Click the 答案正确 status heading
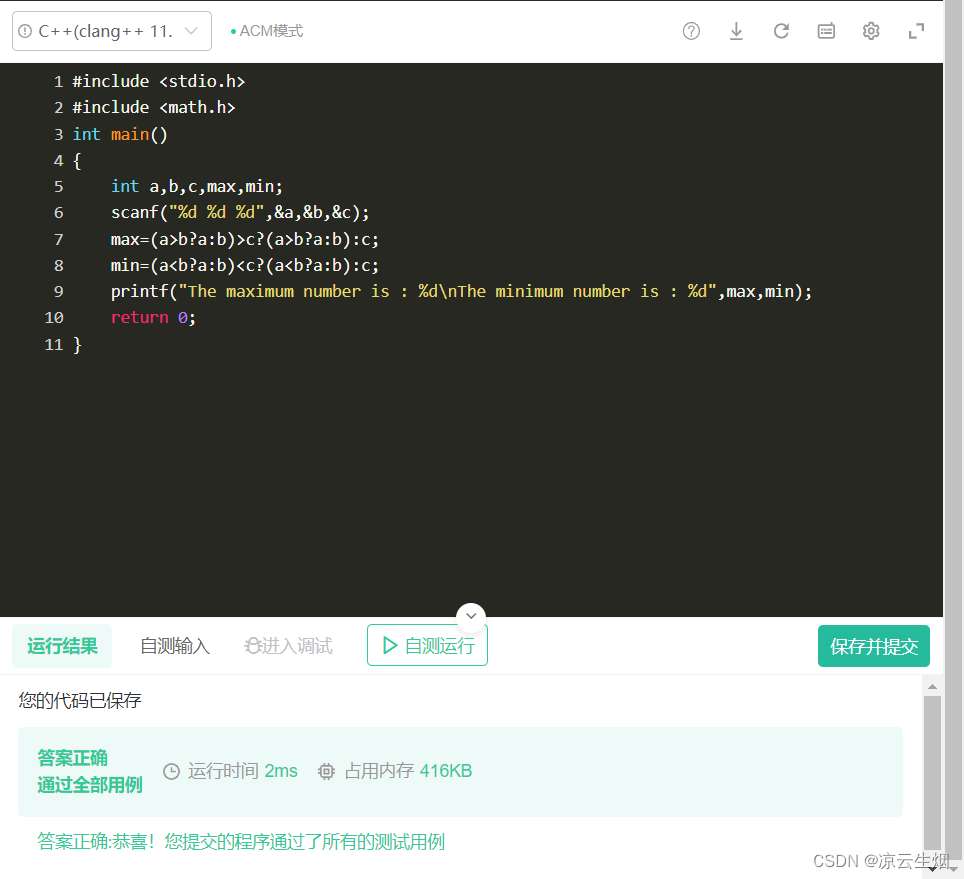Image resolution: width=964 pixels, height=879 pixels. coord(72,758)
